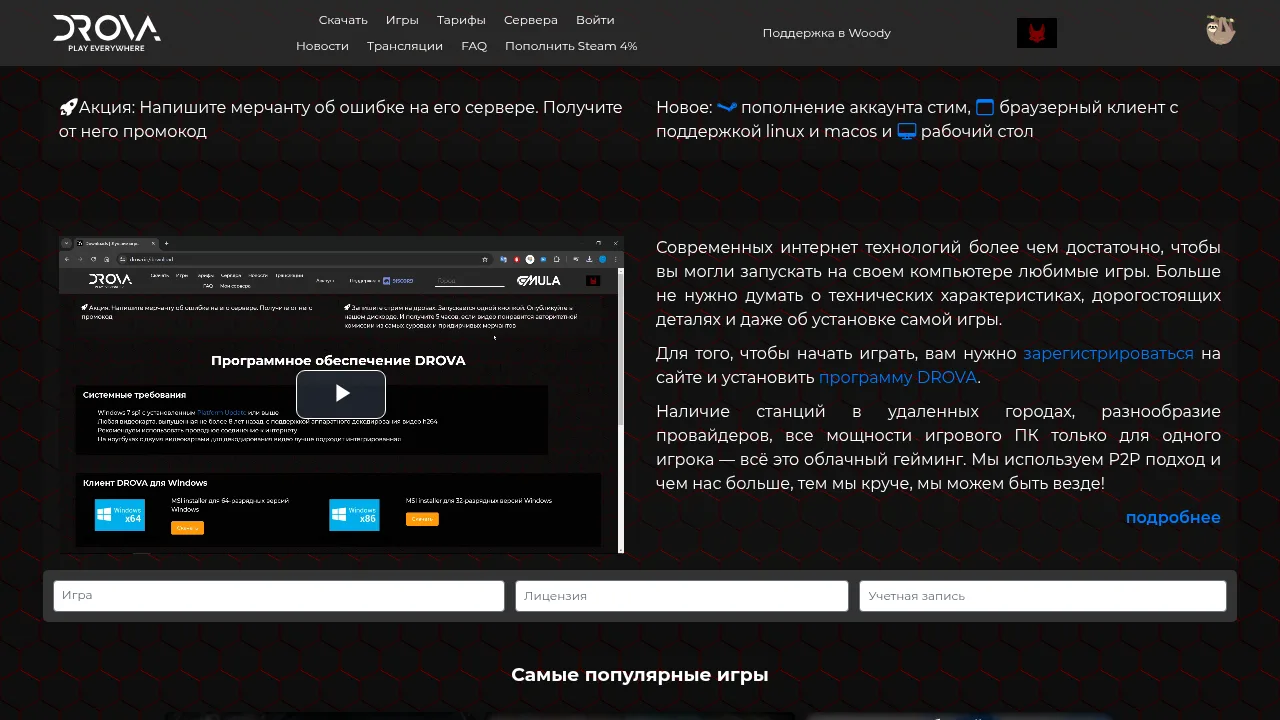Open the Тарифы page

(461, 20)
